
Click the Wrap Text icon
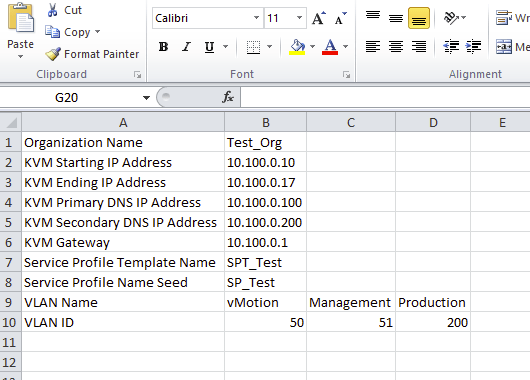[x=504, y=18]
